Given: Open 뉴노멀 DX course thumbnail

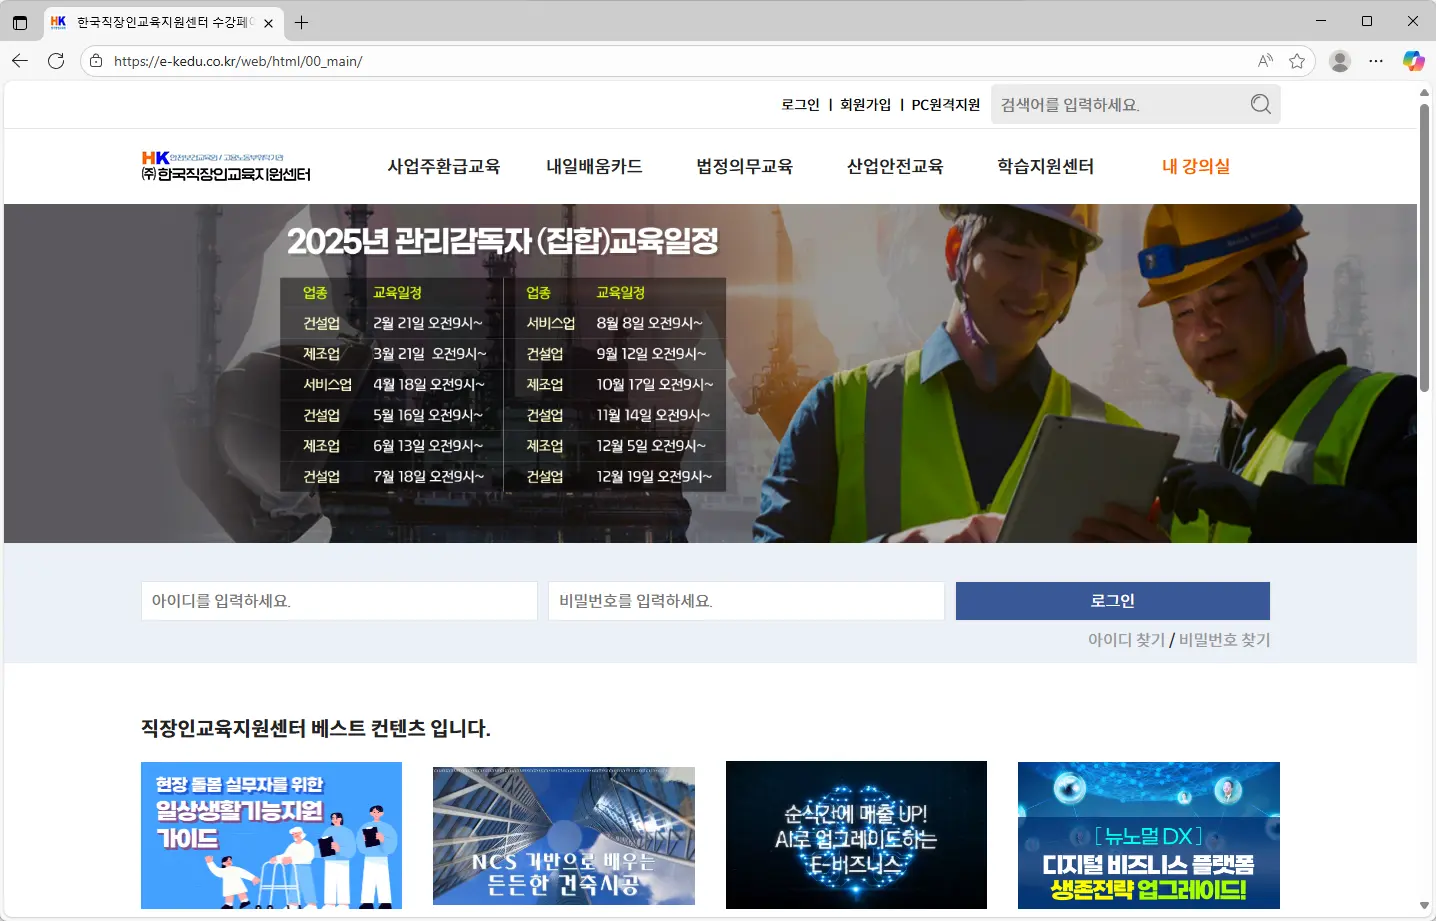Looking at the screenshot, I should point(1148,835).
